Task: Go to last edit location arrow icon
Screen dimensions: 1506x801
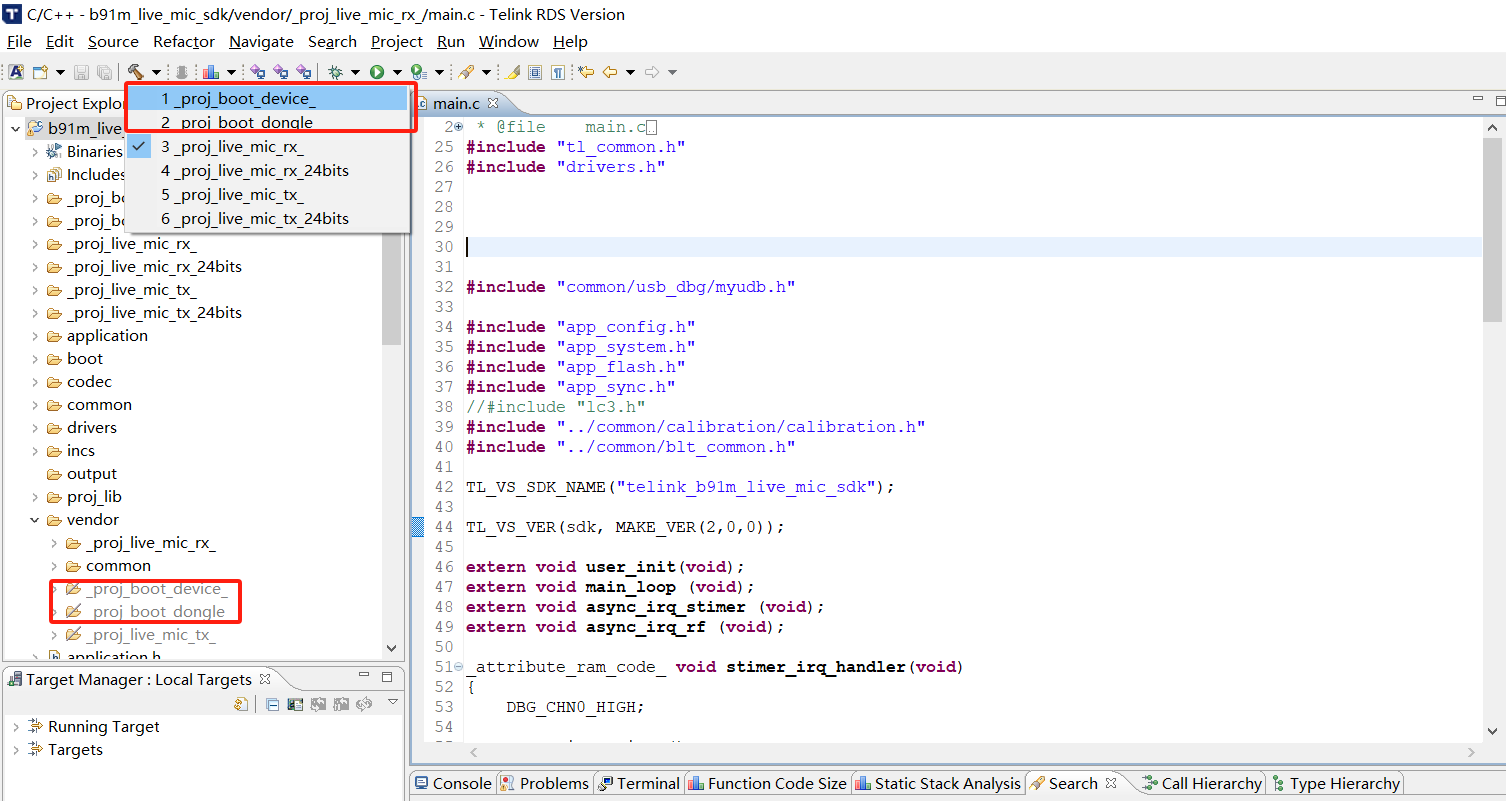Action: tap(586, 71)
